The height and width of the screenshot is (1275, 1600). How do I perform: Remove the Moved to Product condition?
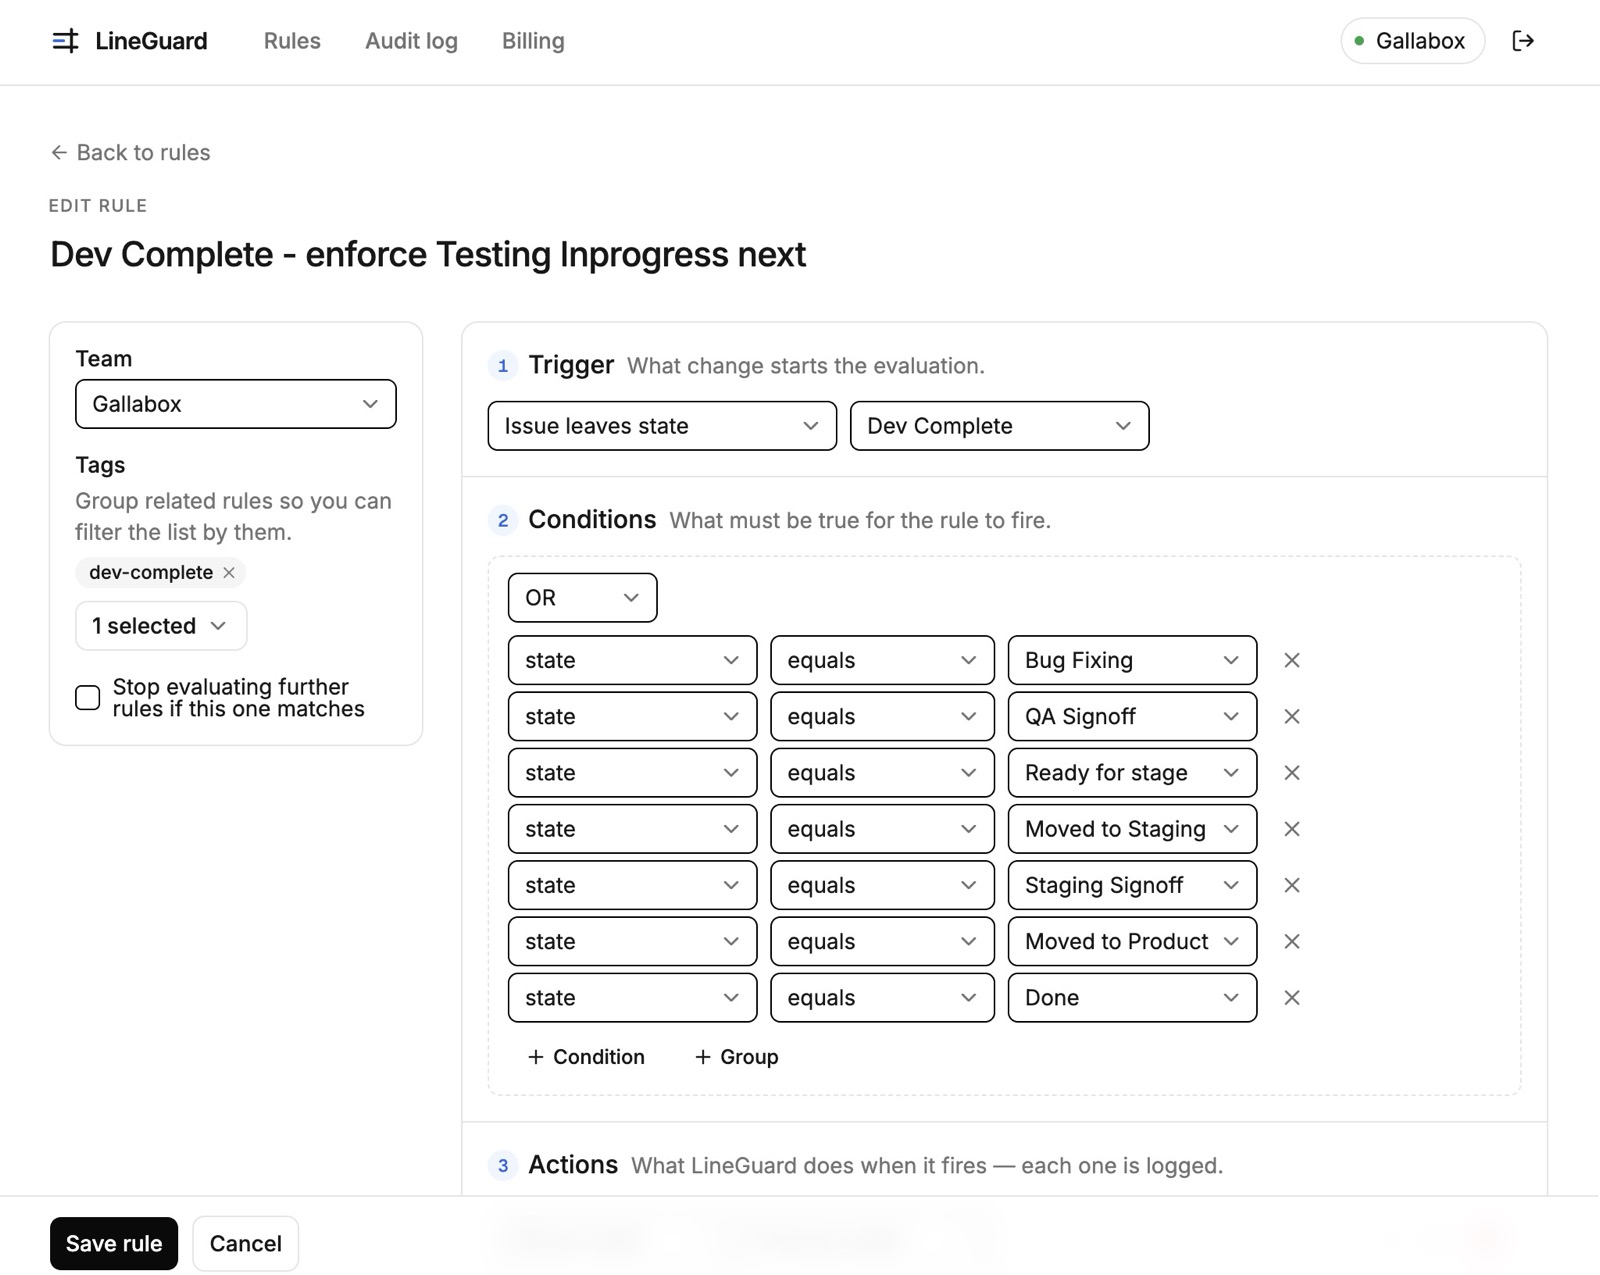pos(1292,941)
